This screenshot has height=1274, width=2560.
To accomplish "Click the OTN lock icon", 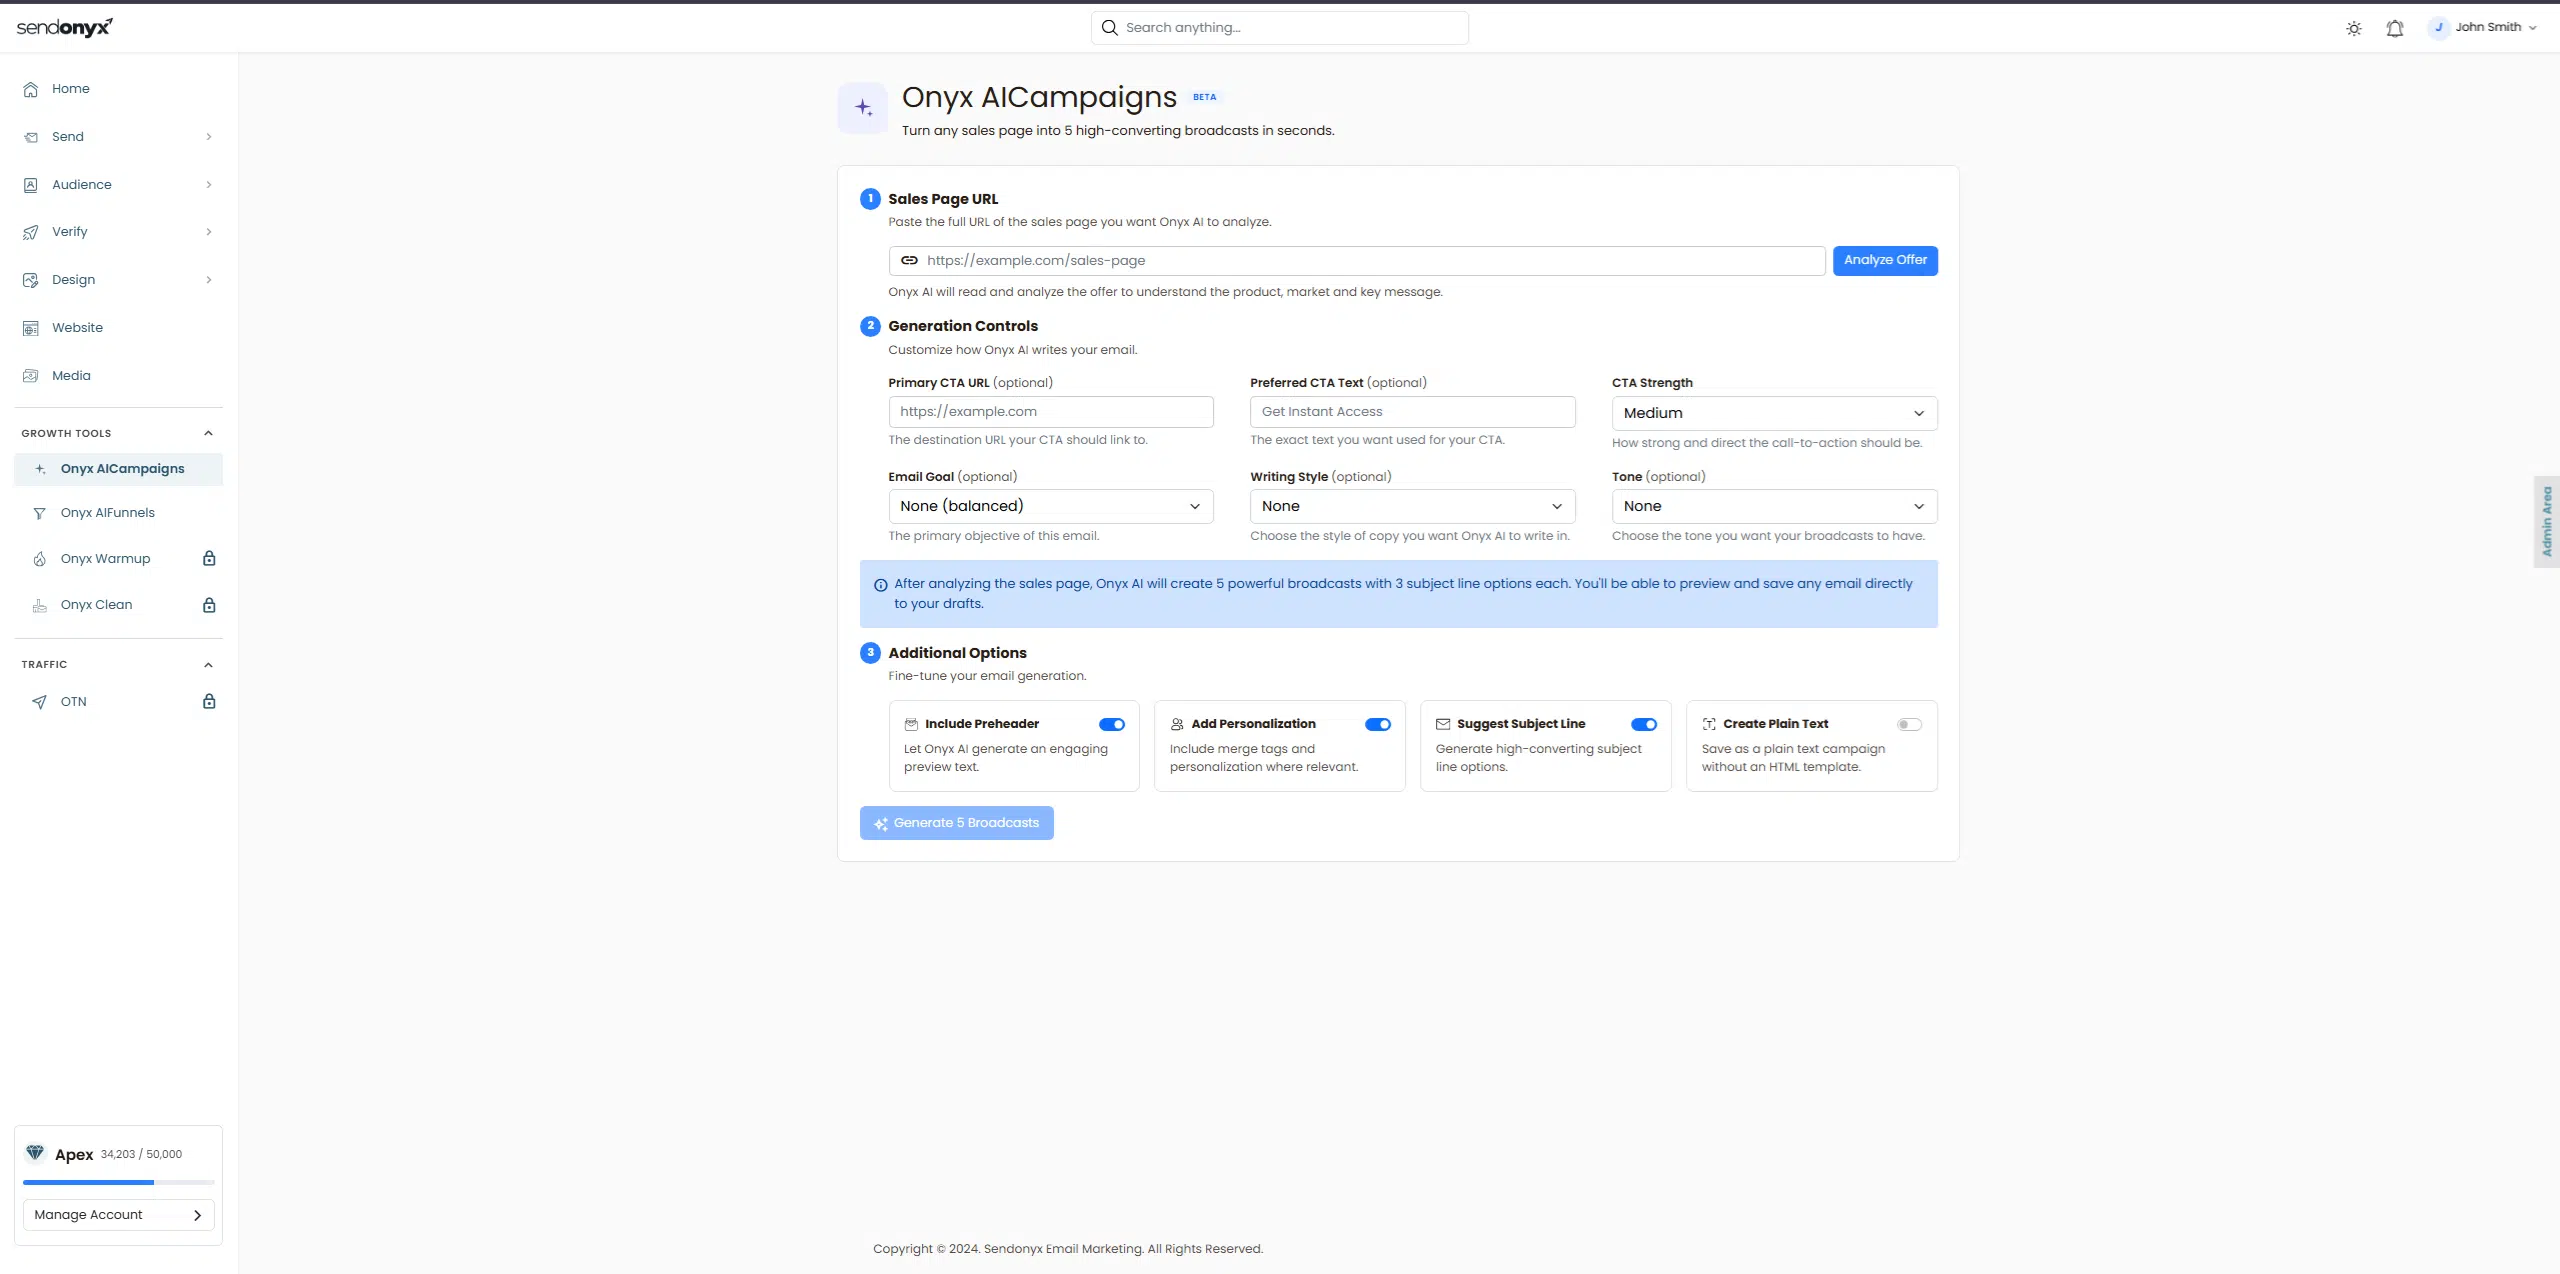I will point(209,701).
